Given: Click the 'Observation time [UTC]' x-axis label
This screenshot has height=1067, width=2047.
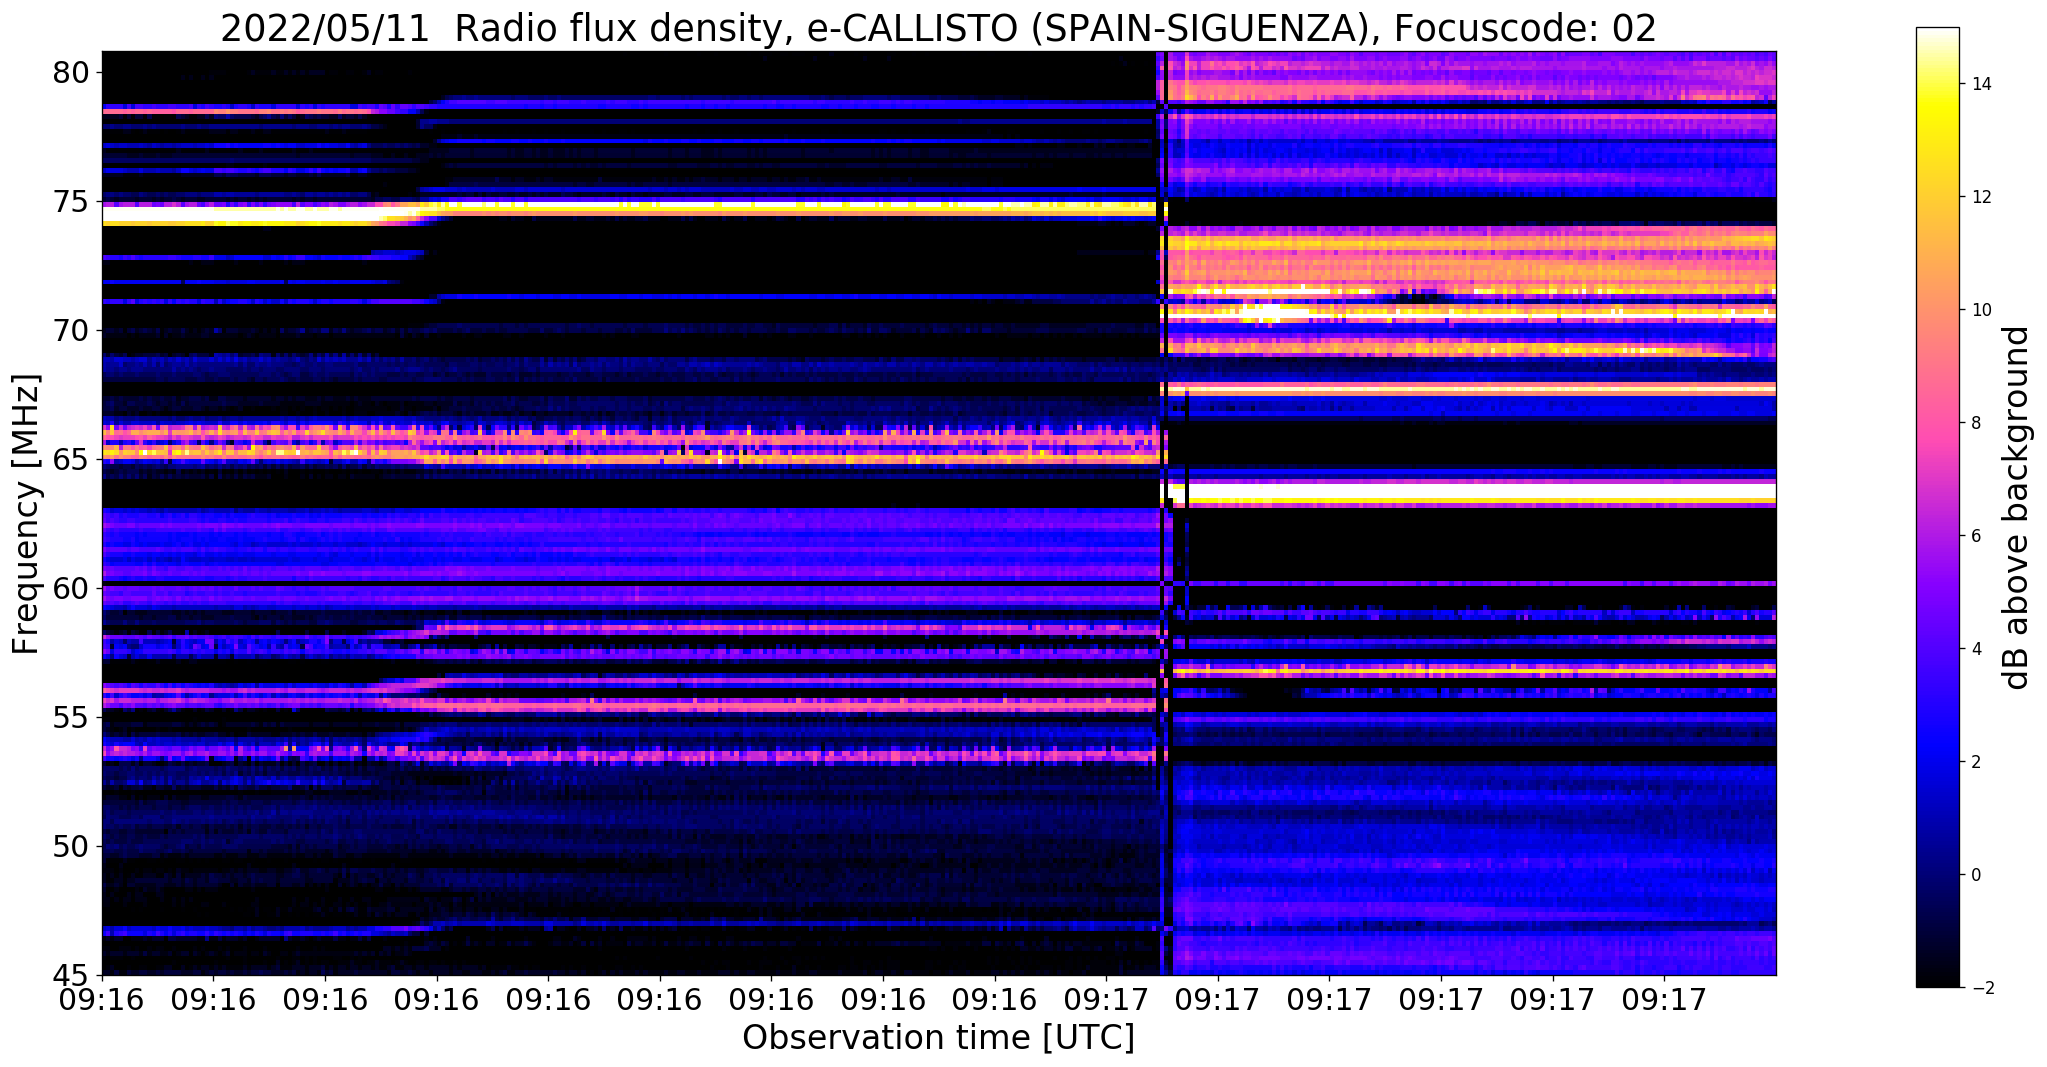Looking at the screenshot, I should point(938,1038).
